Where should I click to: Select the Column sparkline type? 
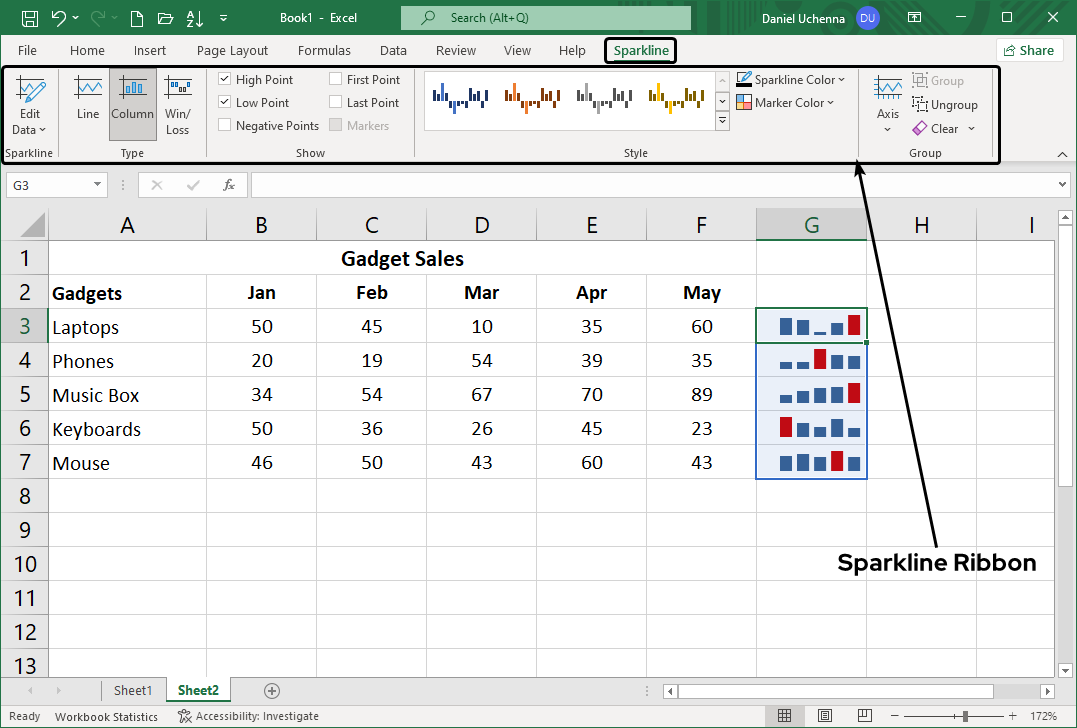(x=132, y=100)
